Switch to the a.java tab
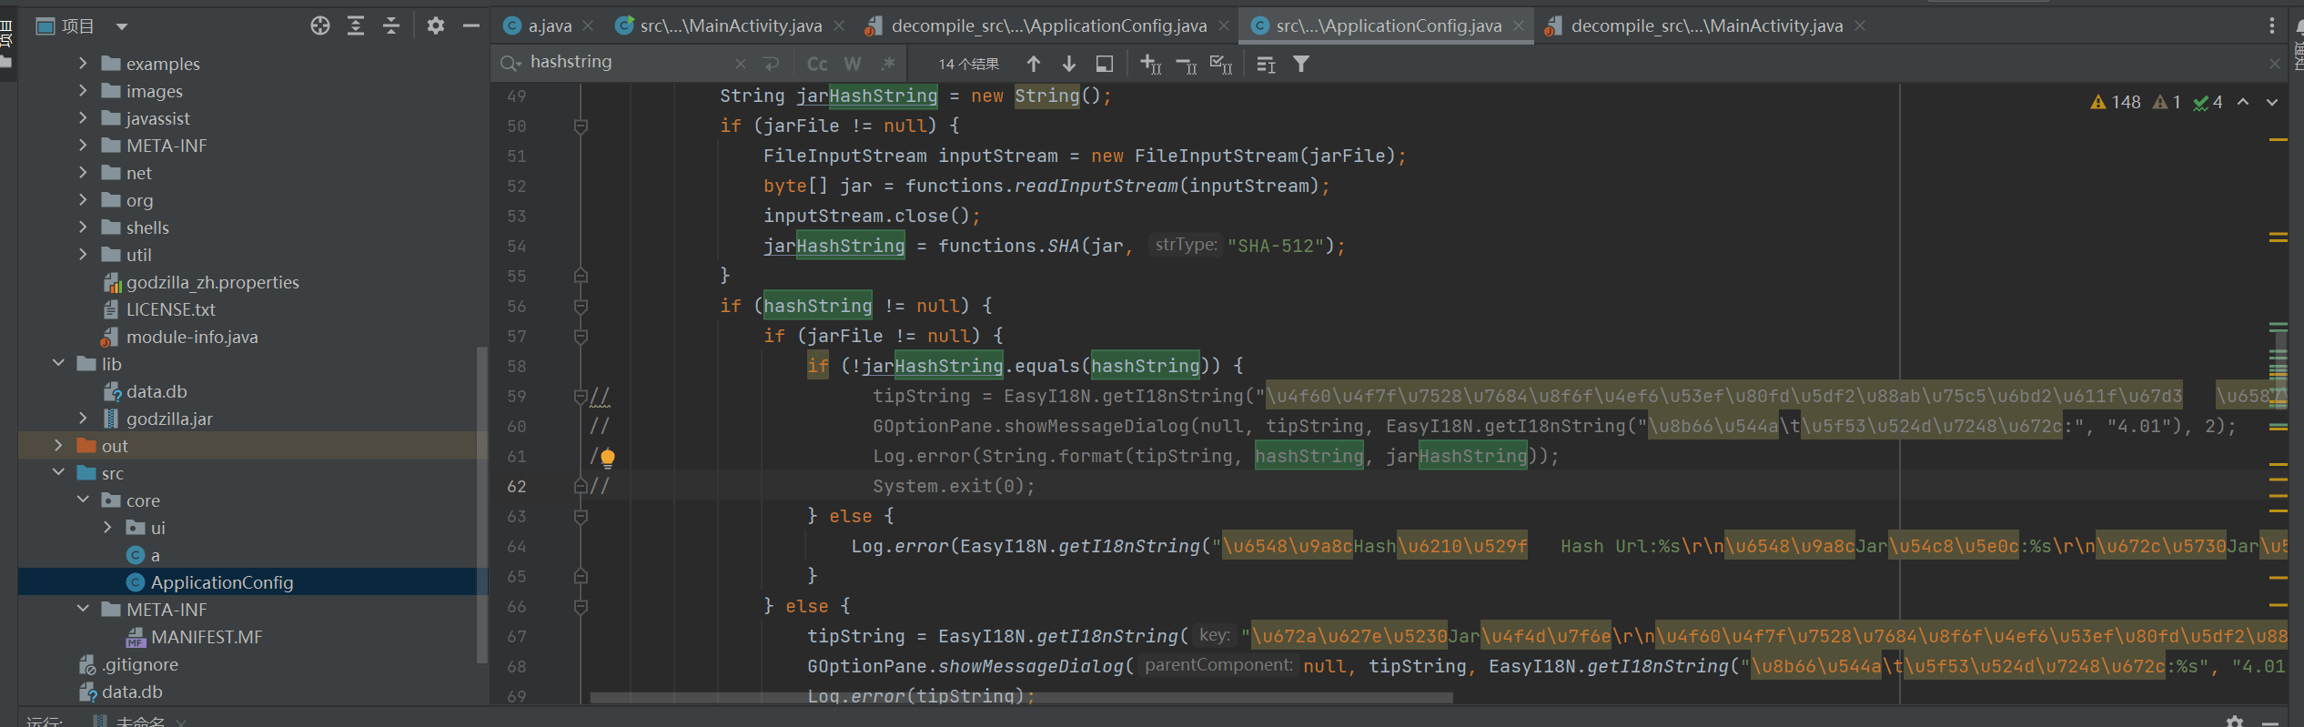Screen dimensions: 2304x727 [549, 26]
